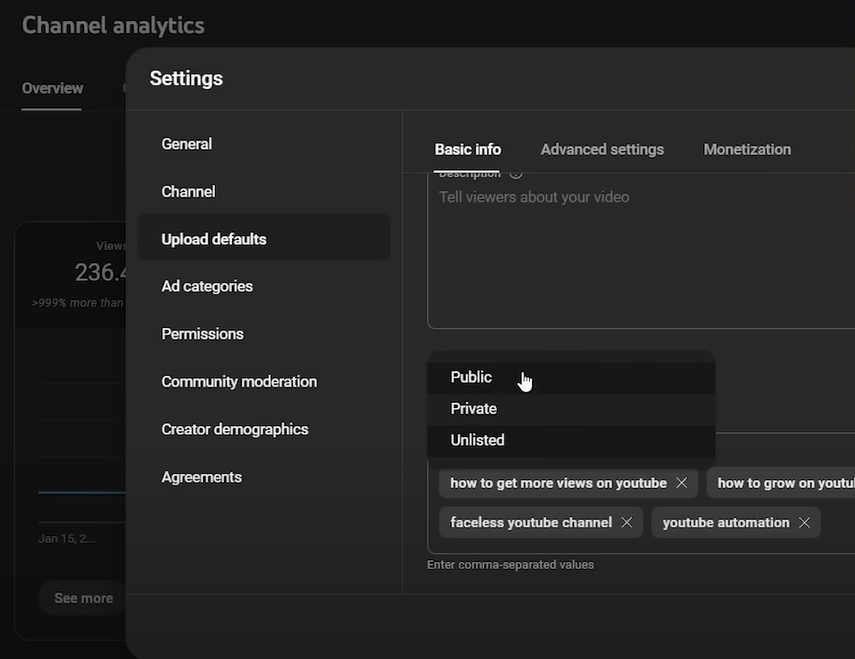This screenshot has height=659, width=855.
Task: Open Permissions settings
Action: (x=202, y=334)
